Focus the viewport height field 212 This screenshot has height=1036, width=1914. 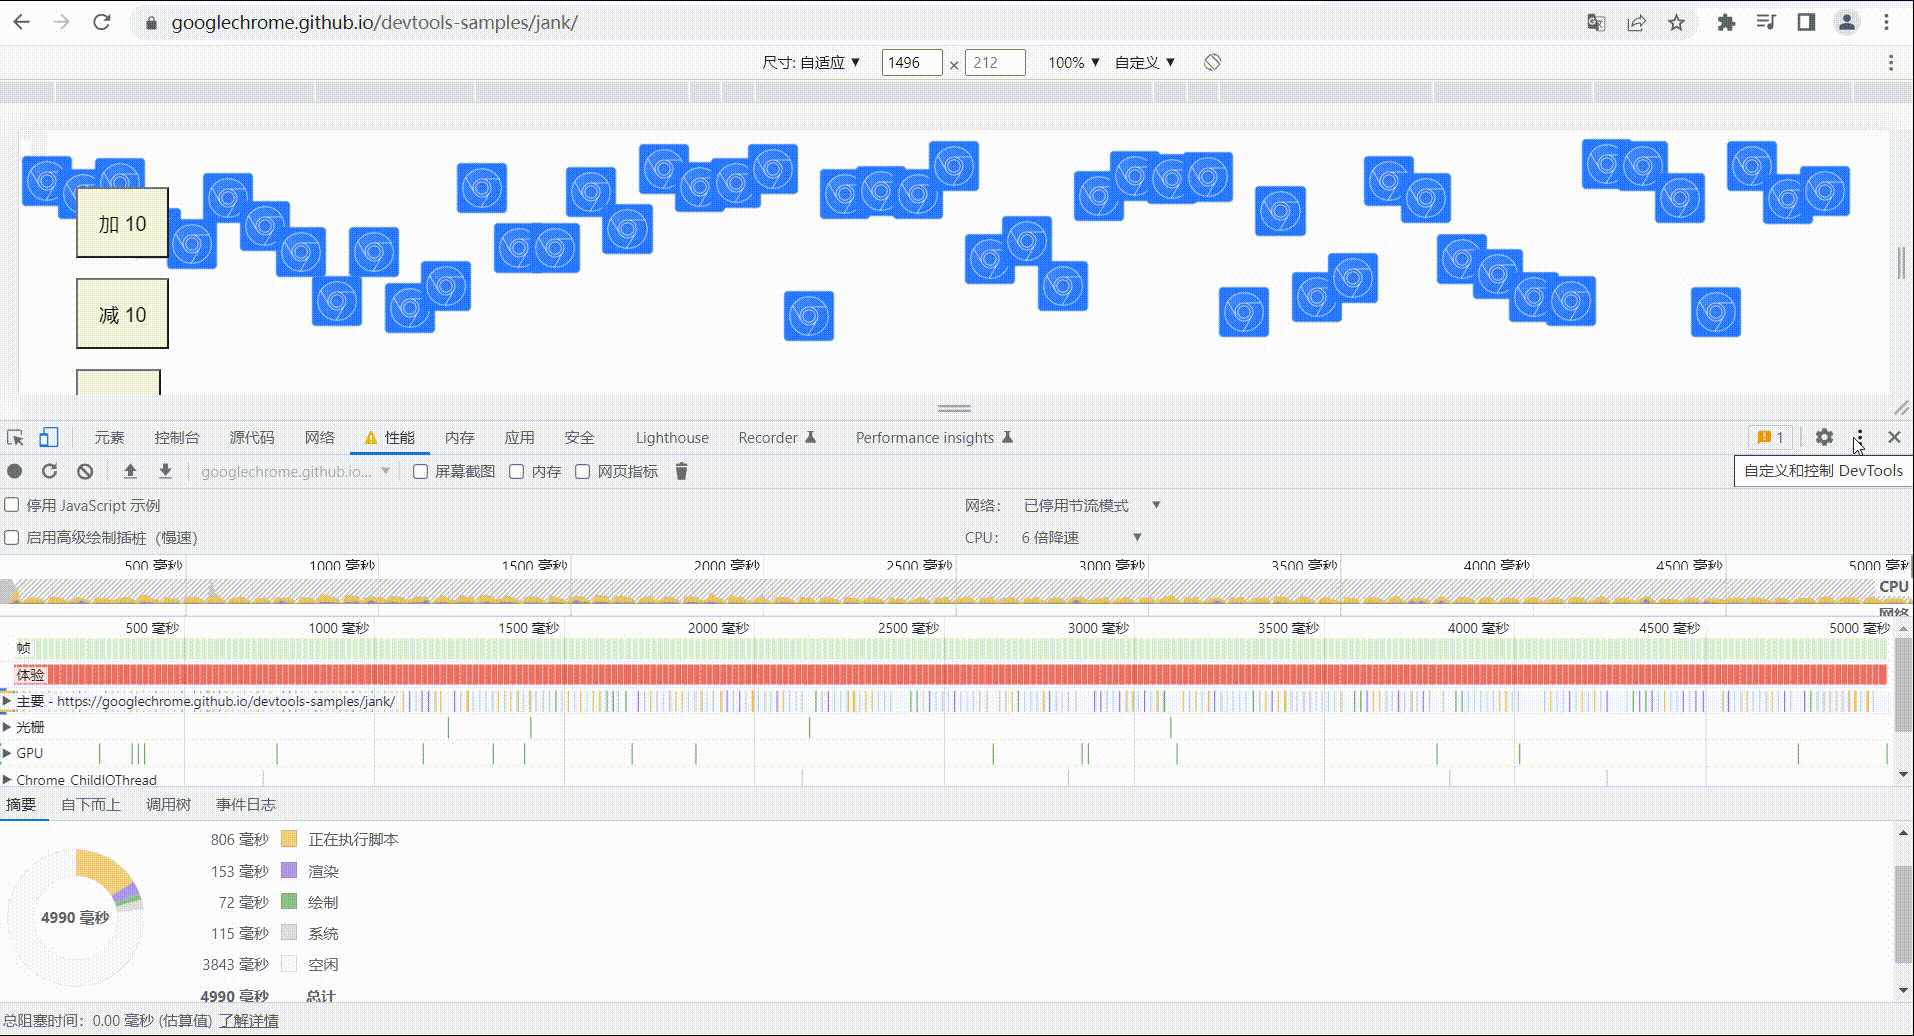995,62
